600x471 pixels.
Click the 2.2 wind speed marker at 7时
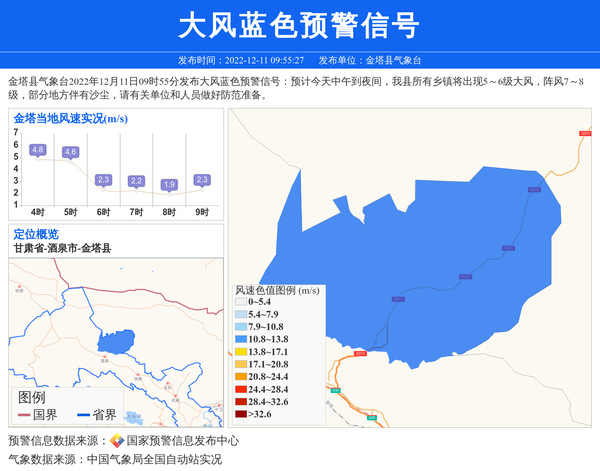[x=136, y=180]
